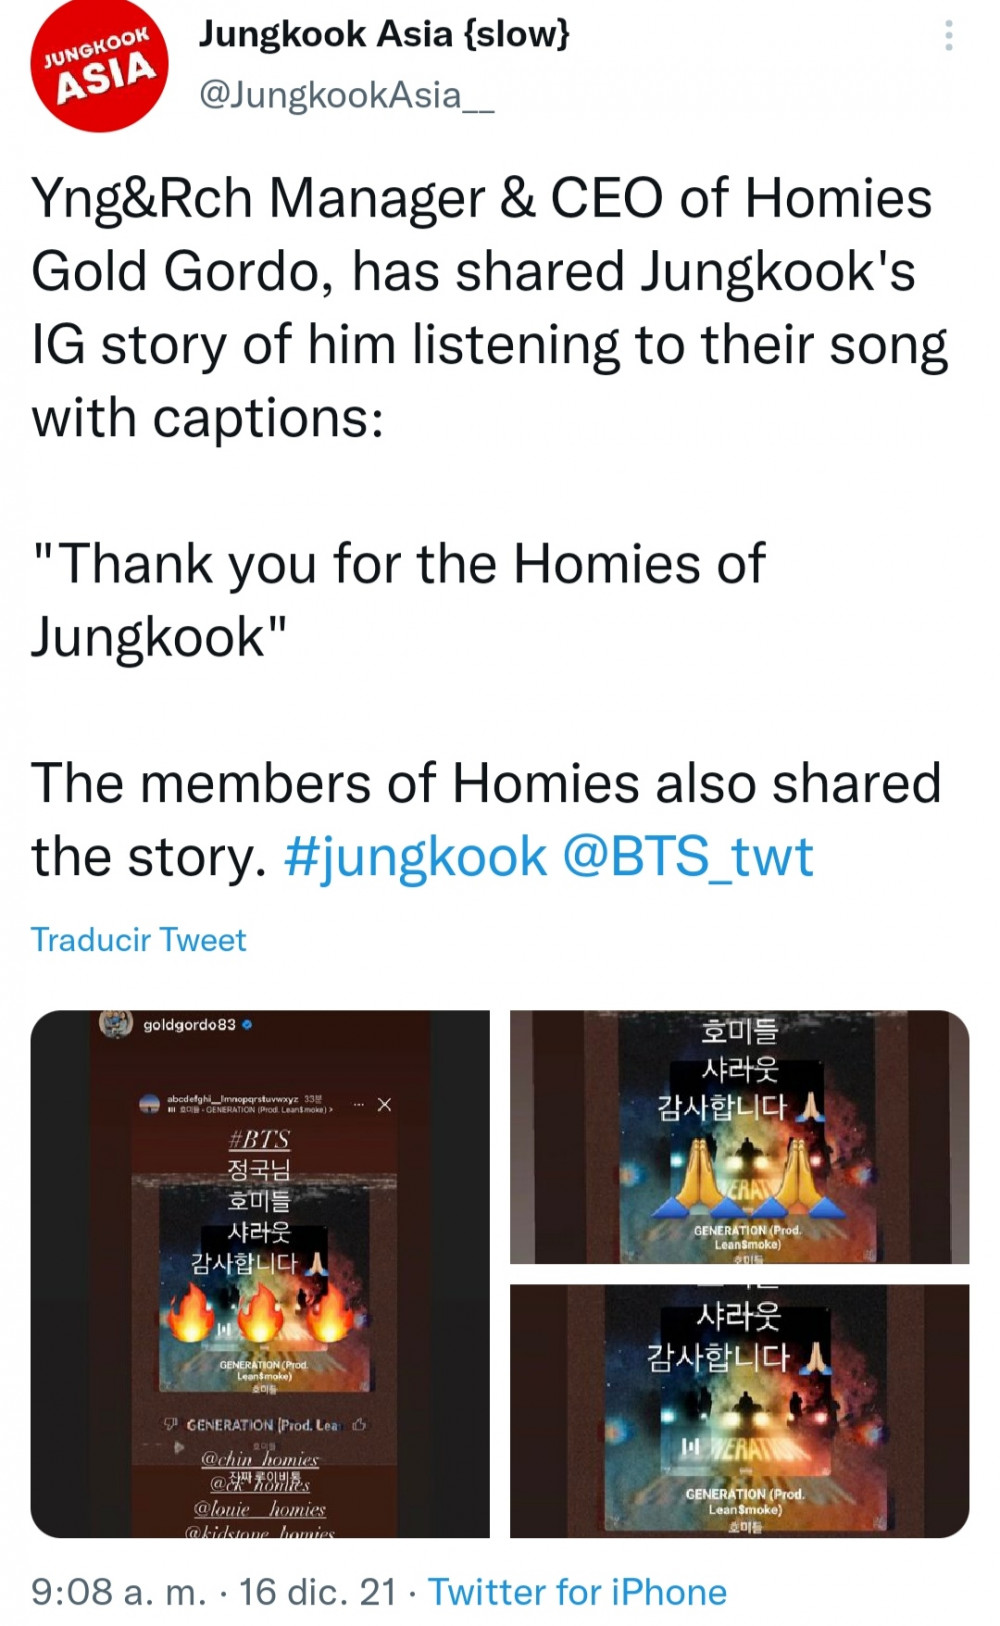Tap the Jungkook Asia profile avatar
Image resolution: width=1000 pixels, height=1626 pixels.
click(x=98, y=65)
